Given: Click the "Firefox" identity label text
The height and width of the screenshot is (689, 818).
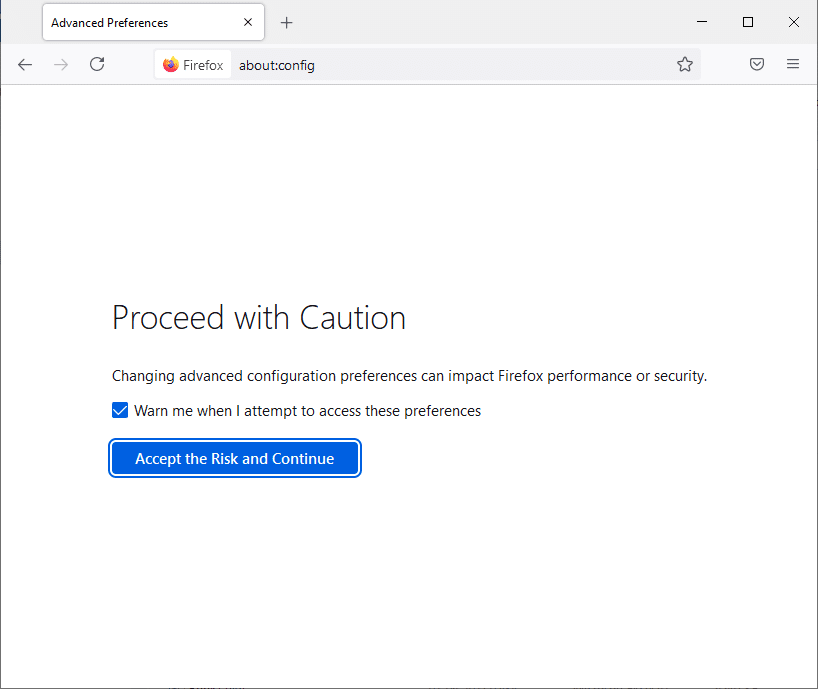Looking at the screenshot, I should (x=203, y=65).
